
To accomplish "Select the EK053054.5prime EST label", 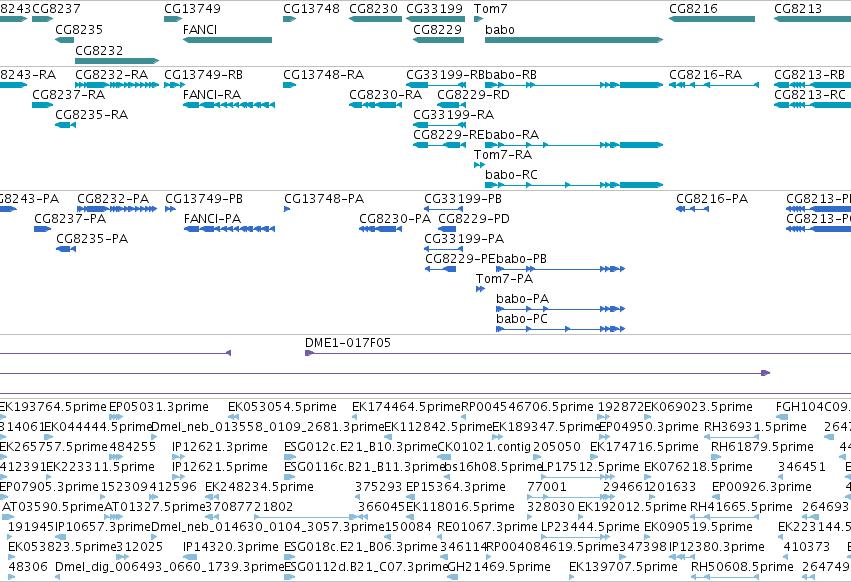I will (282, 407).
